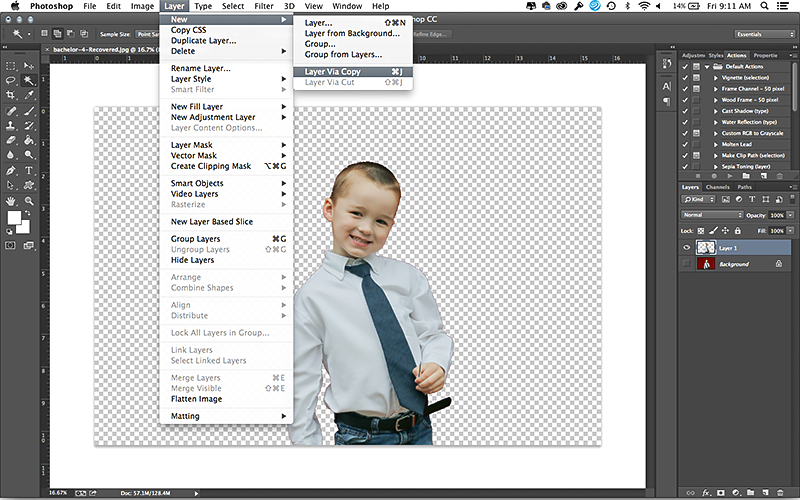Delete layer with Layers panel trash icon
Image resolution: width=800 pixels, height=500 pixels.
tap(780, 493)
